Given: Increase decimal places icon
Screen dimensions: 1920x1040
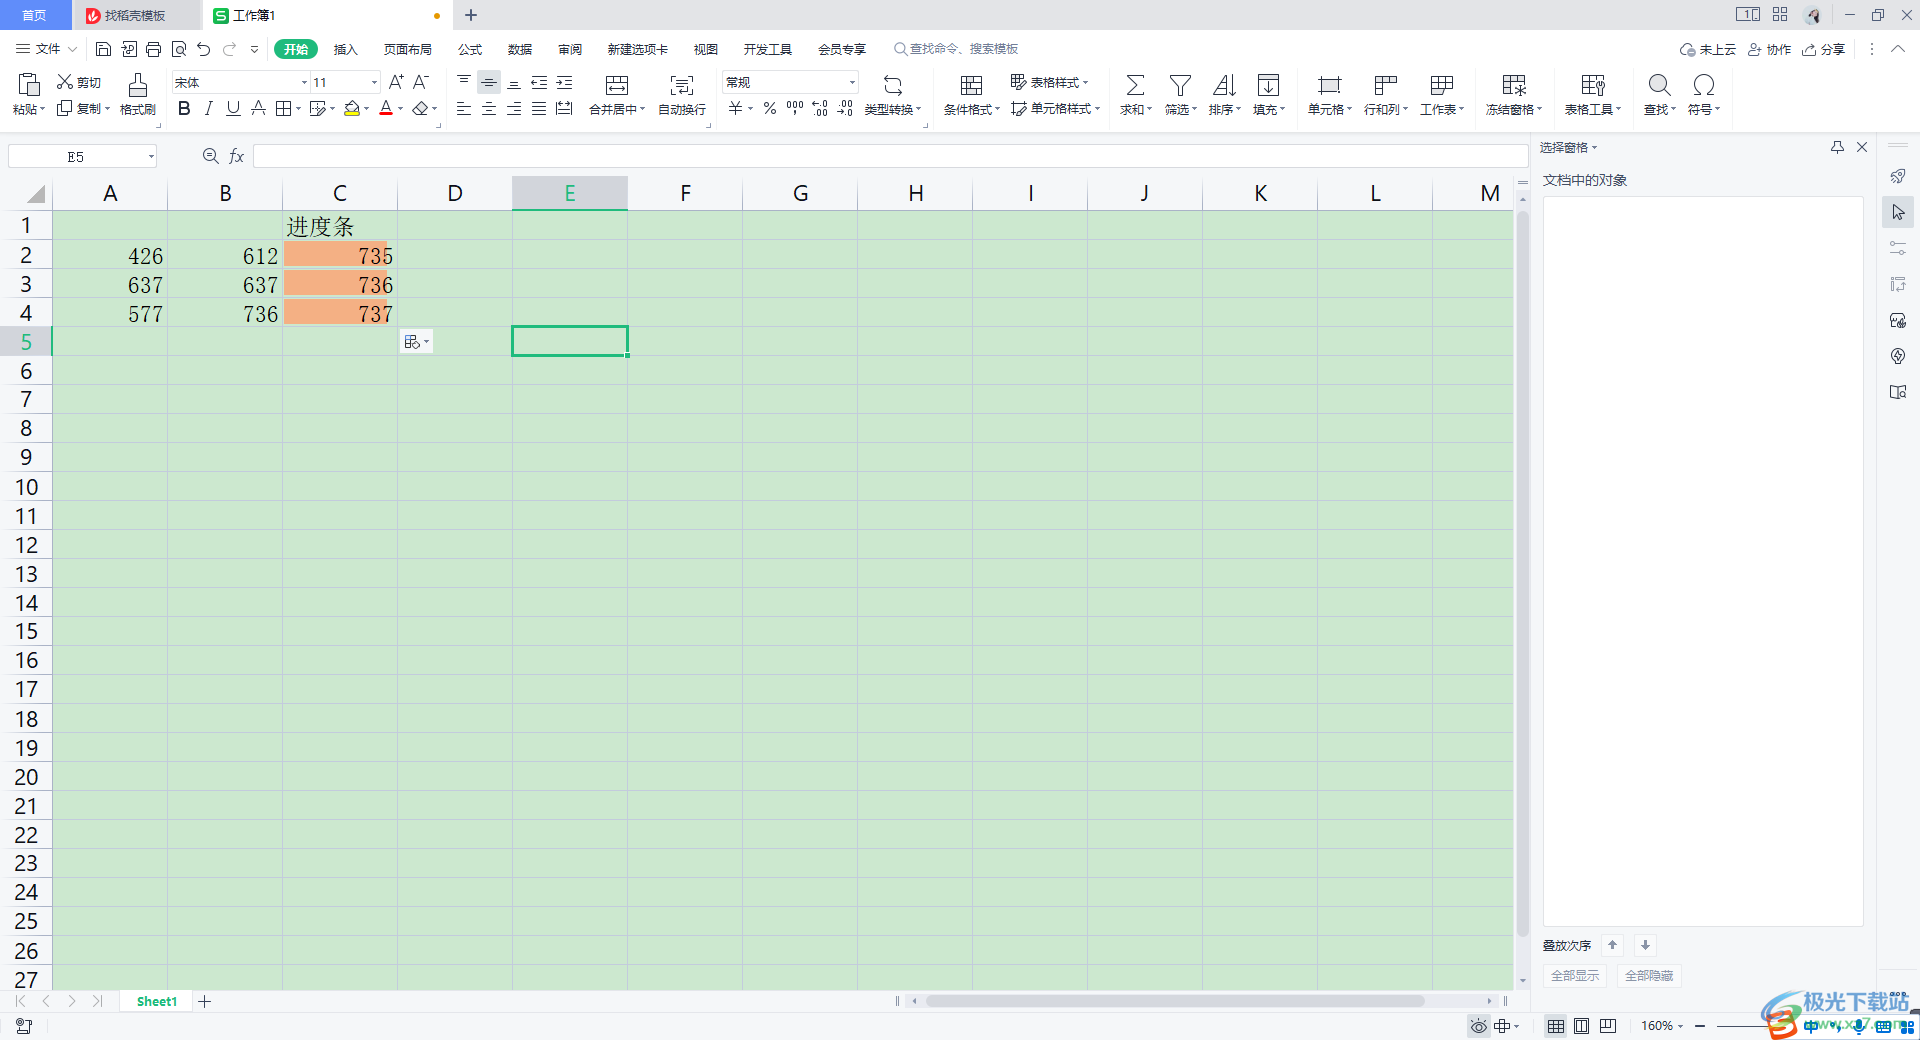Looking at the screenshot, I should coord(820,108).
